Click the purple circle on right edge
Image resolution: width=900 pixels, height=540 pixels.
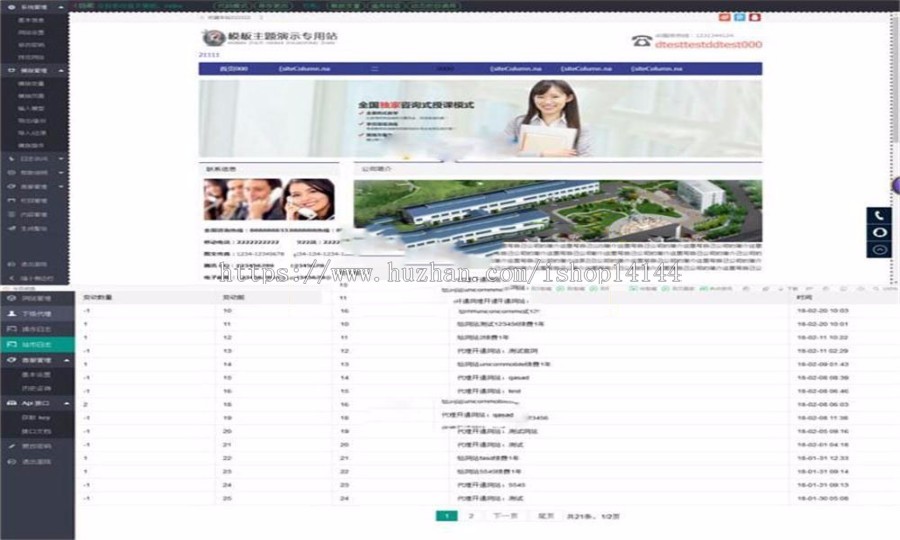pos(895,184)
